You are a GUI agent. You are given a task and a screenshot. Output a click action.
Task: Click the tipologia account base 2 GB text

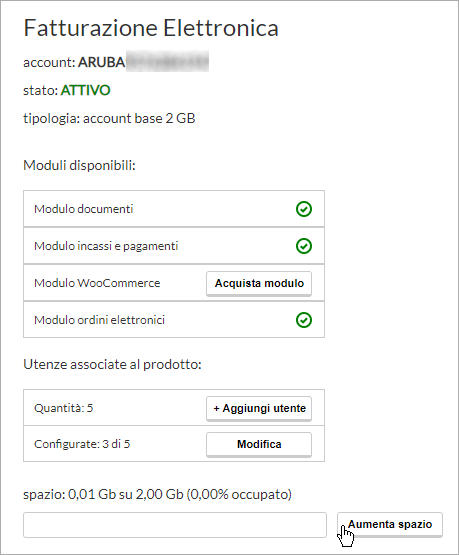109,118
